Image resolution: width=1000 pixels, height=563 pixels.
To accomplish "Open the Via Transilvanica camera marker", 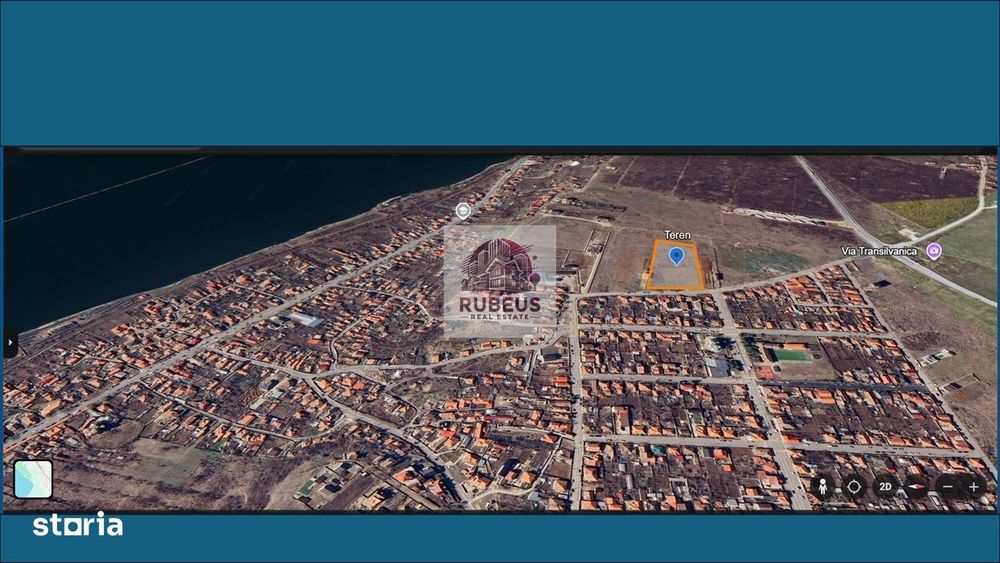I will pos(934,251).
